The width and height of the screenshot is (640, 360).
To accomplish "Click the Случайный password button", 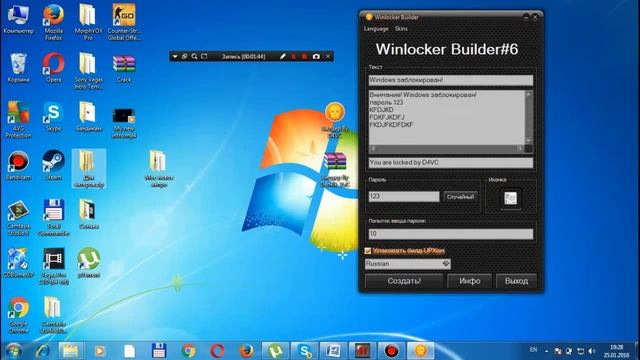I will 460,197.
